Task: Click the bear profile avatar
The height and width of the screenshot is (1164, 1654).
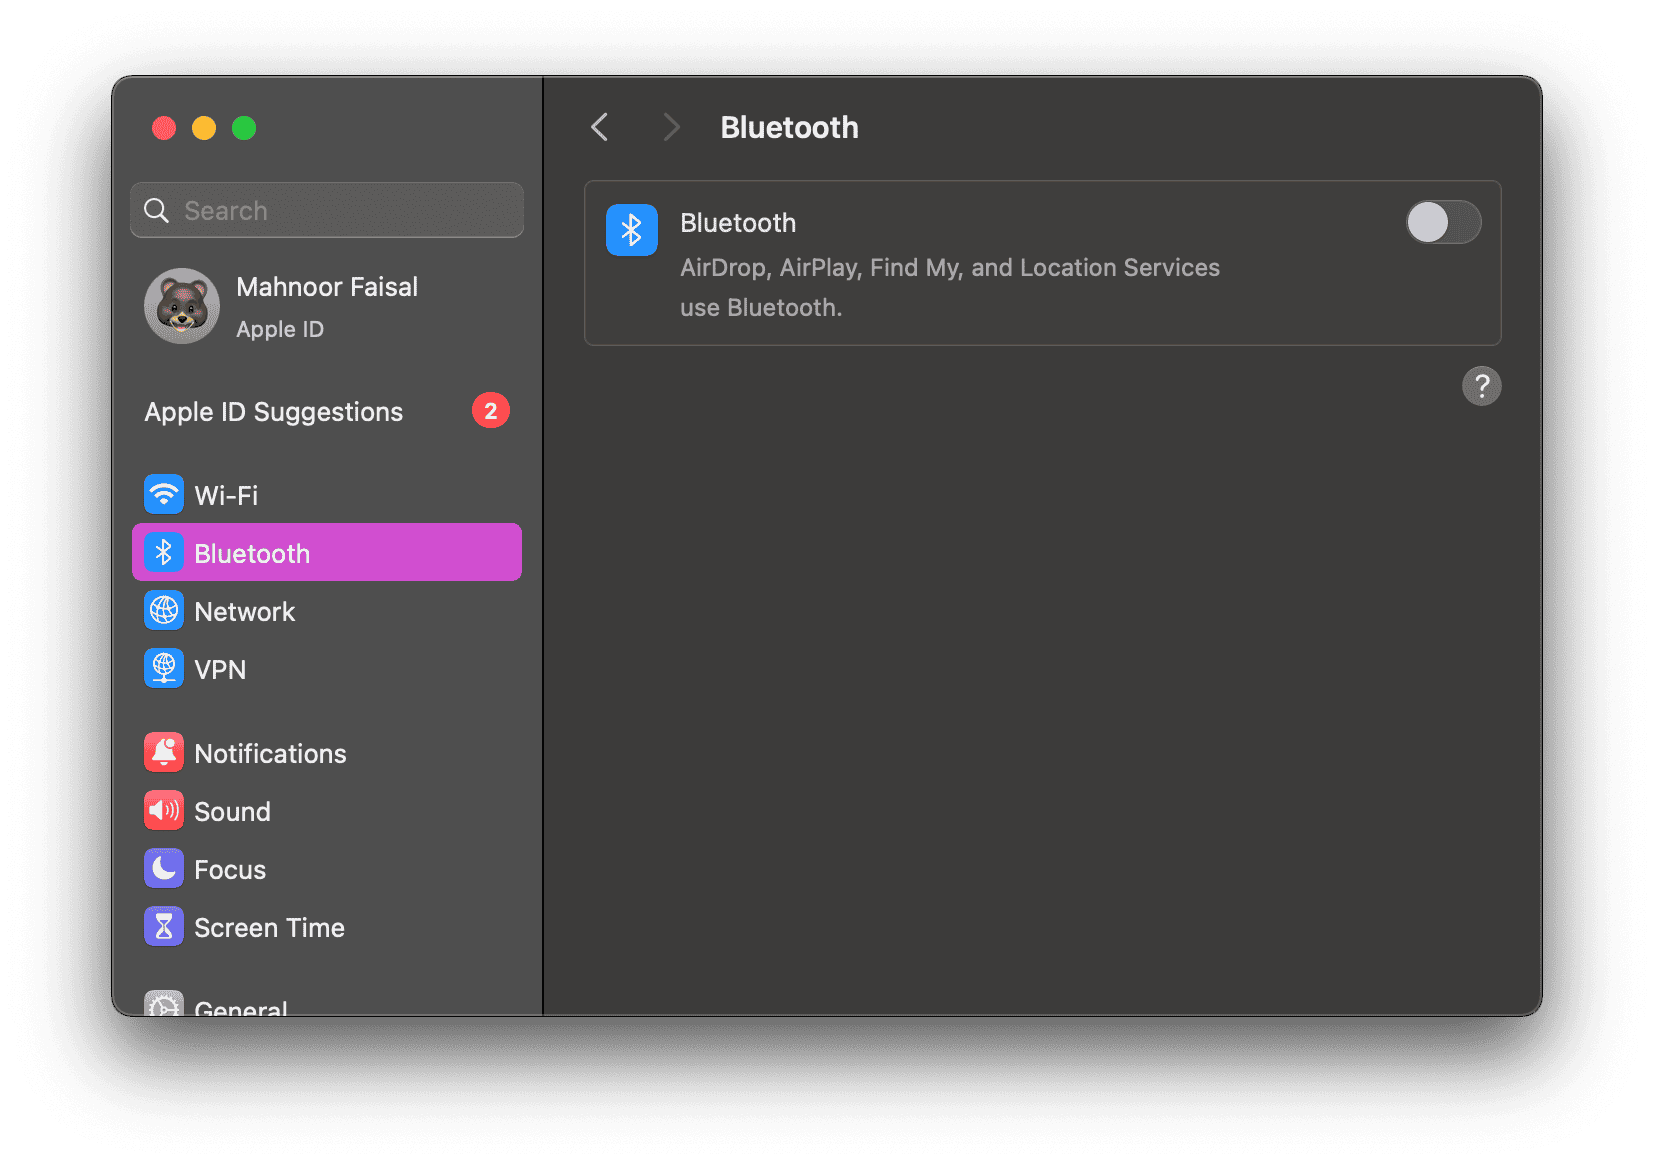Action: (182, 306)
